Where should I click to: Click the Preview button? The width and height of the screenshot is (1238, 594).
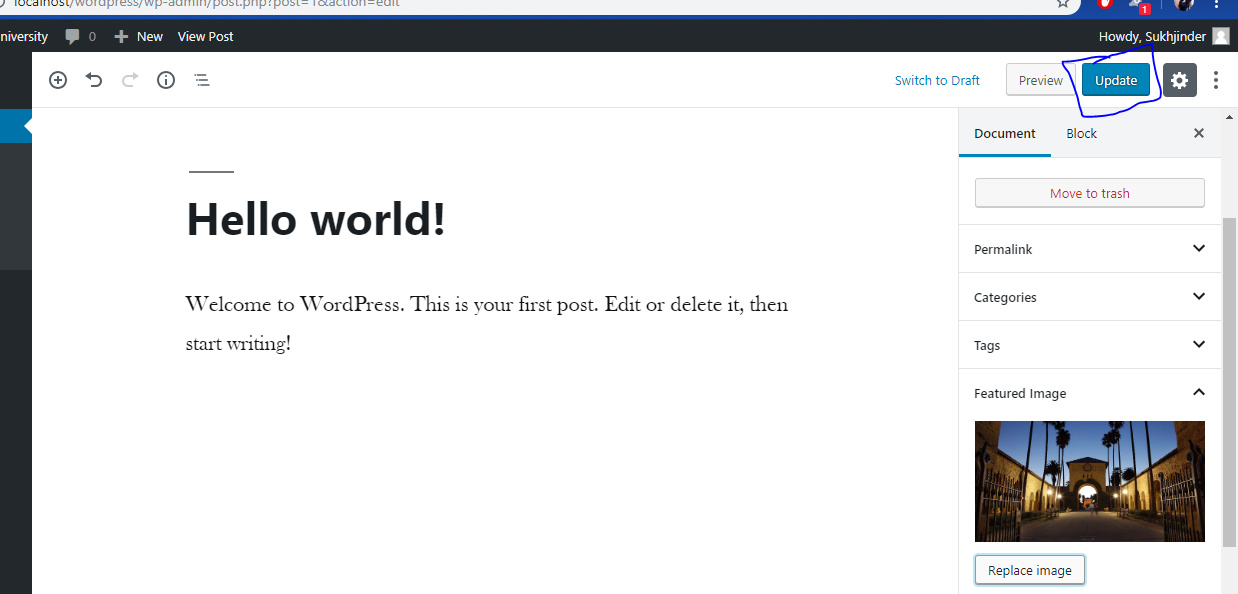1040,80
